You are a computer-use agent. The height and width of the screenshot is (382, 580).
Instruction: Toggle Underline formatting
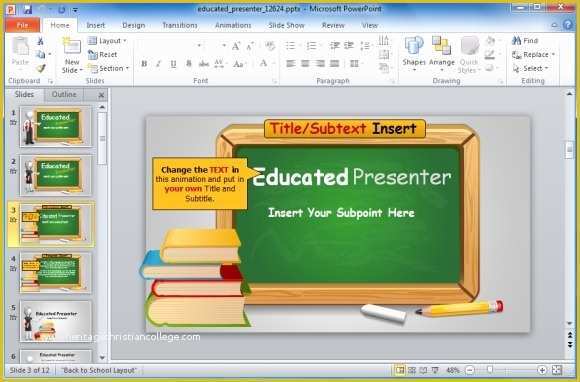(173, 64)
